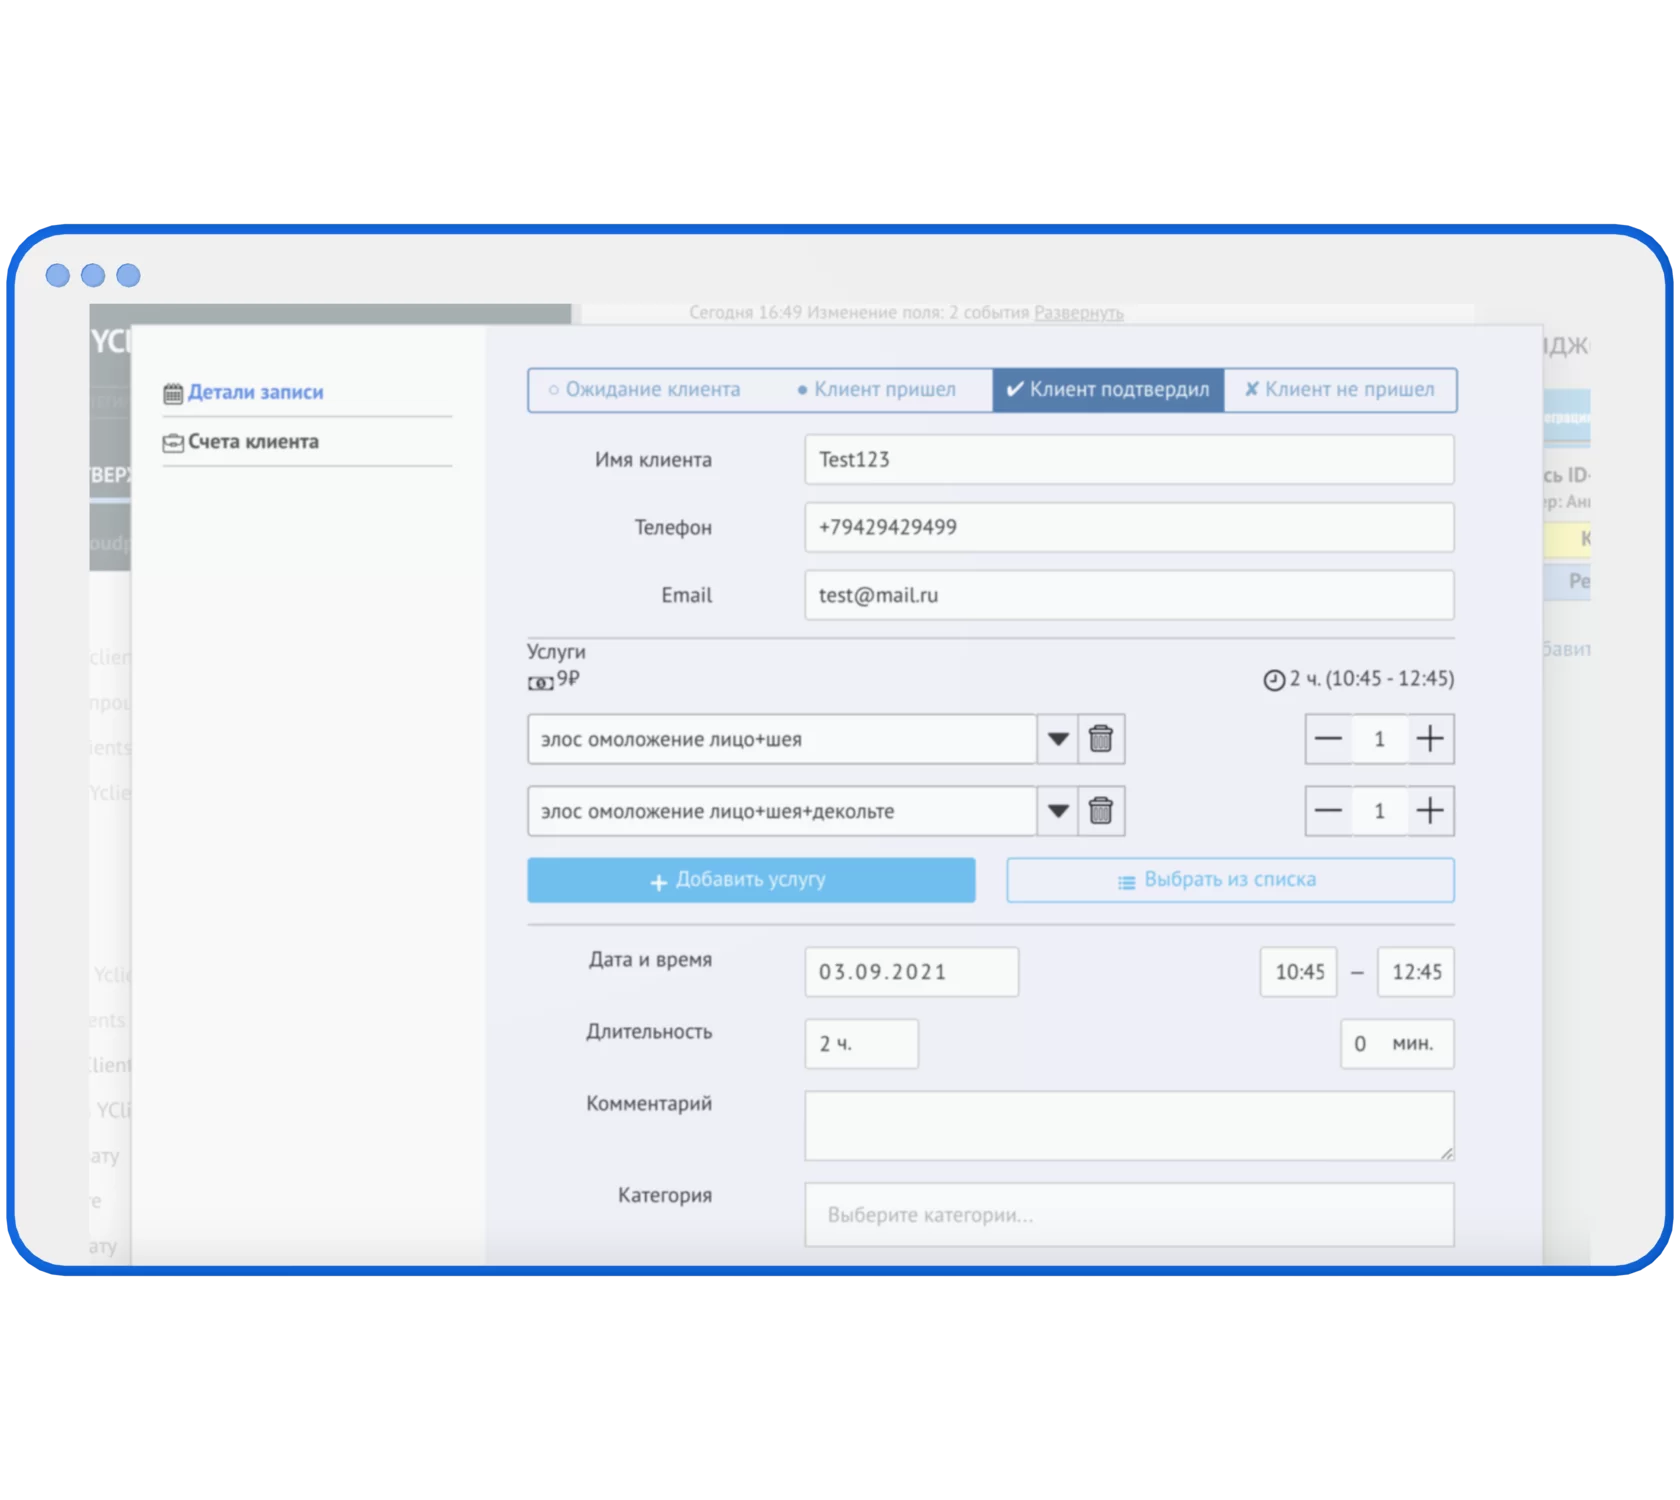1680x1500 pixels.
Task: Select status Клиент подтвердил
Action: (x=1108, y=390)
